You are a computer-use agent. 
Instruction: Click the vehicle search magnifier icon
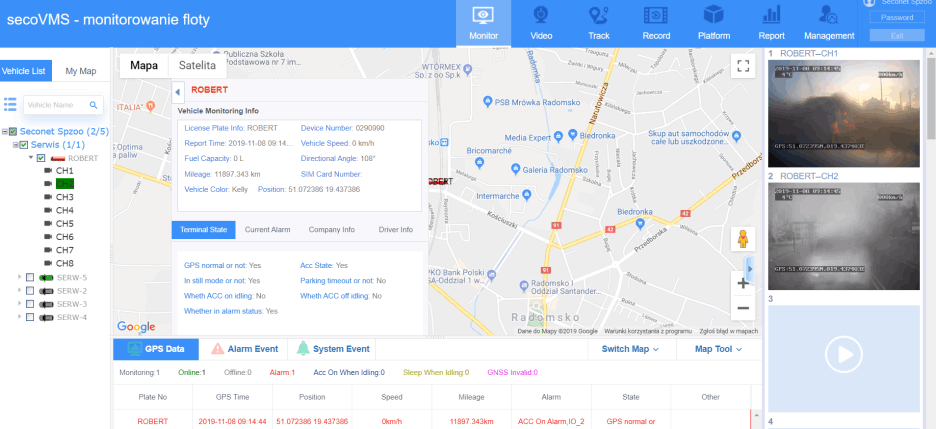pos(93,105)
